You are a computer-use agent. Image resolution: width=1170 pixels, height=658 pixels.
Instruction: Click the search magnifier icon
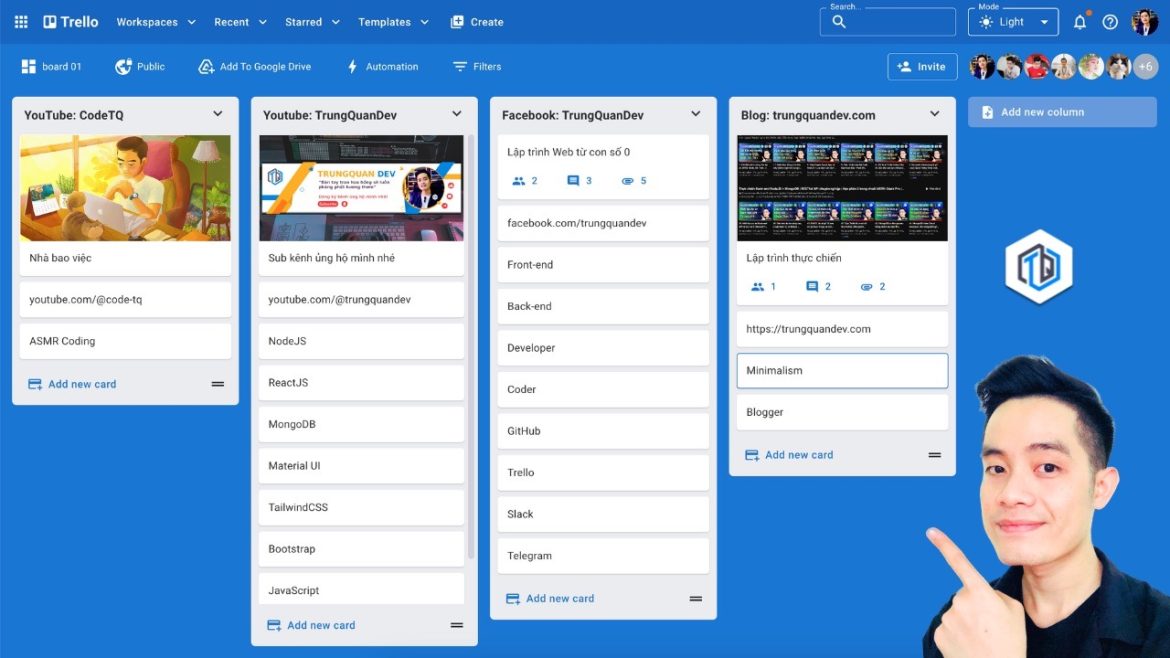[838, 22]
